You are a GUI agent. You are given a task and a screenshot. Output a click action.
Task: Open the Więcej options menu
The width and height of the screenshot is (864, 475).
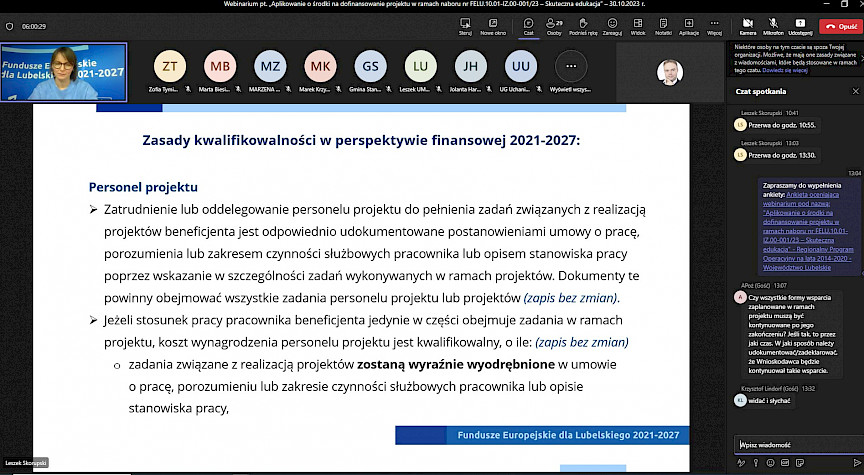click(714, 26)
